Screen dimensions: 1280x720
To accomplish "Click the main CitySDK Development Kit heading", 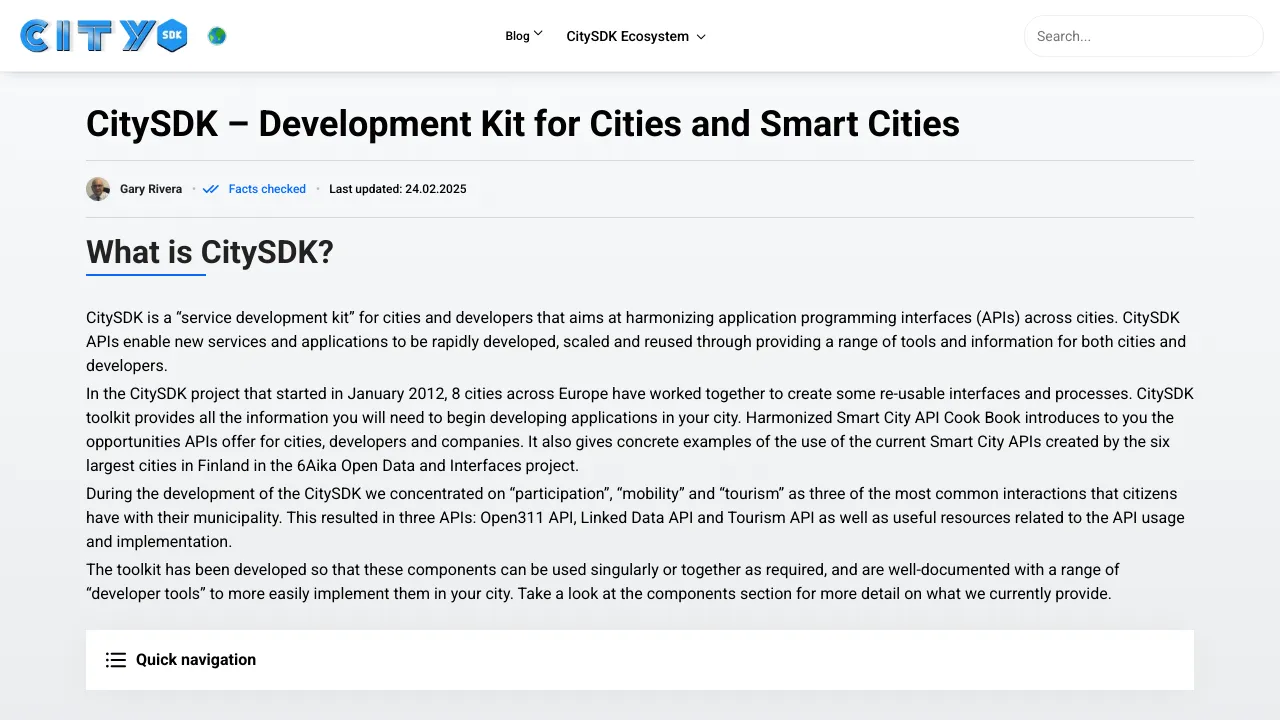I will point(523,124).
